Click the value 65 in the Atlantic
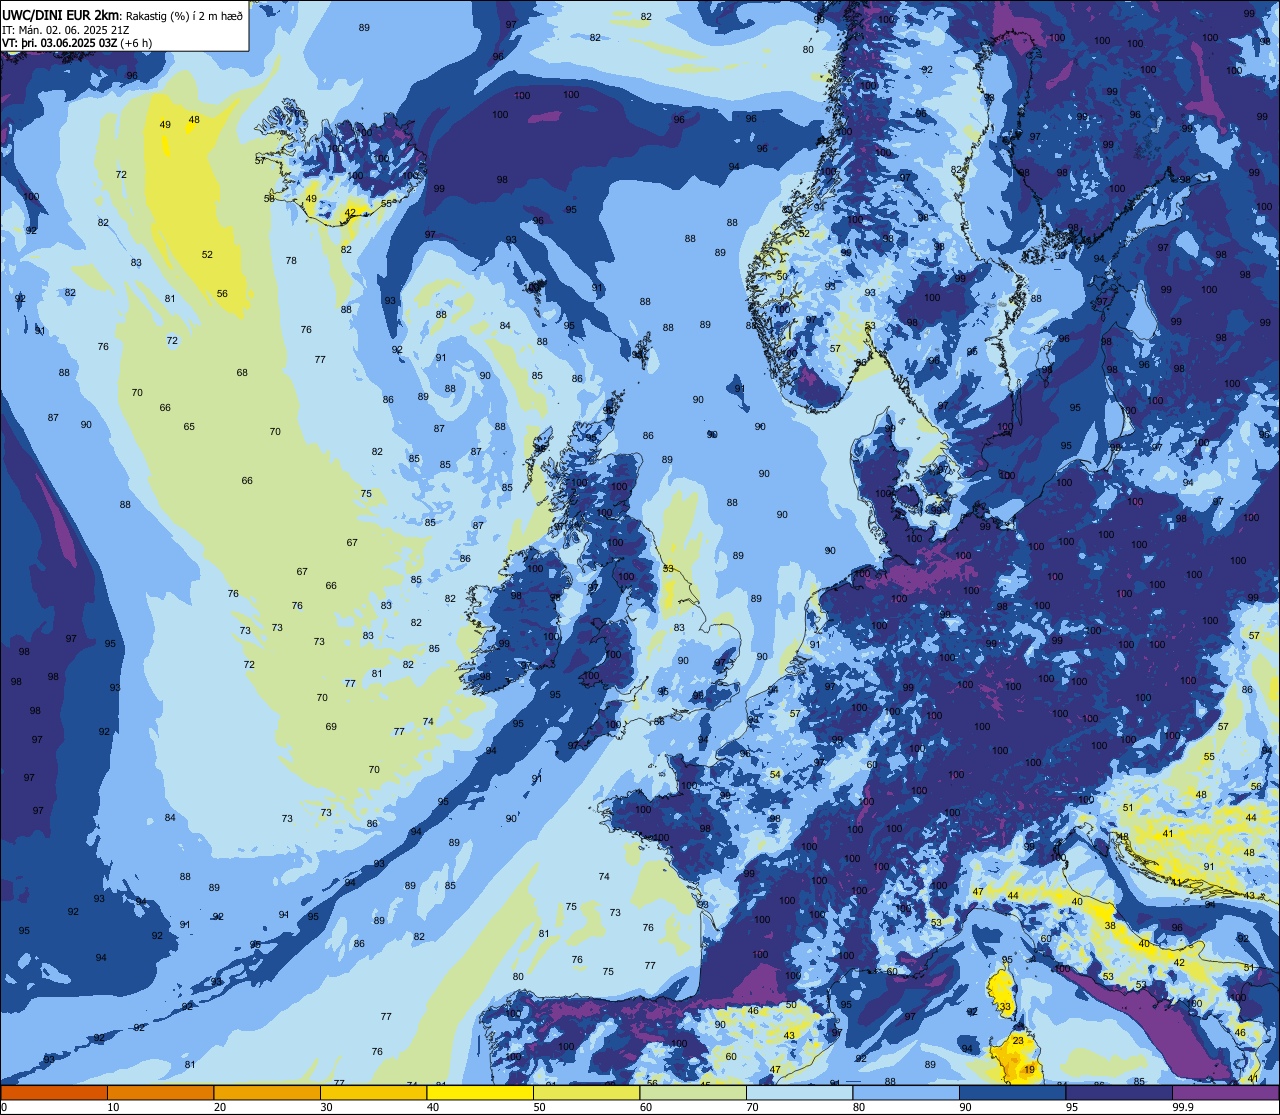1280x1115 pixels. (x=189, y=427)
